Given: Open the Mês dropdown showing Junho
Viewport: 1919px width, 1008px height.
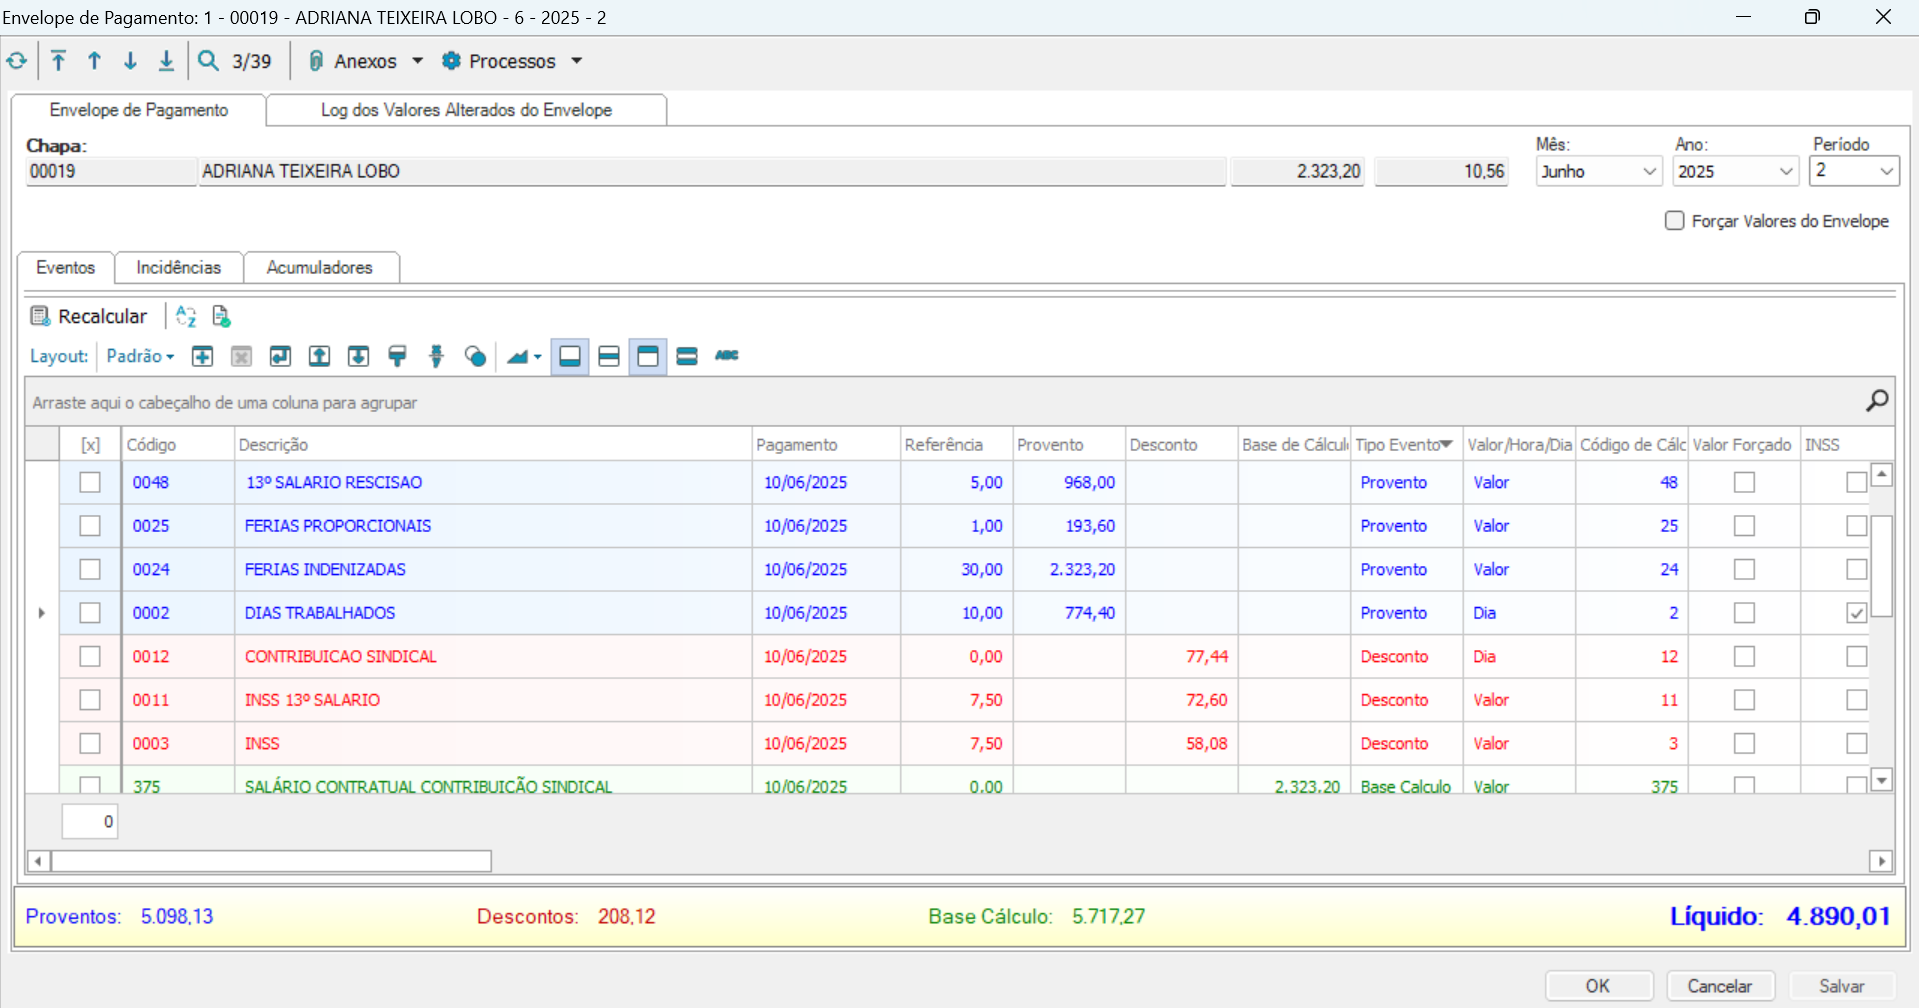Looking at the screenshot, I should (1650, 171).
